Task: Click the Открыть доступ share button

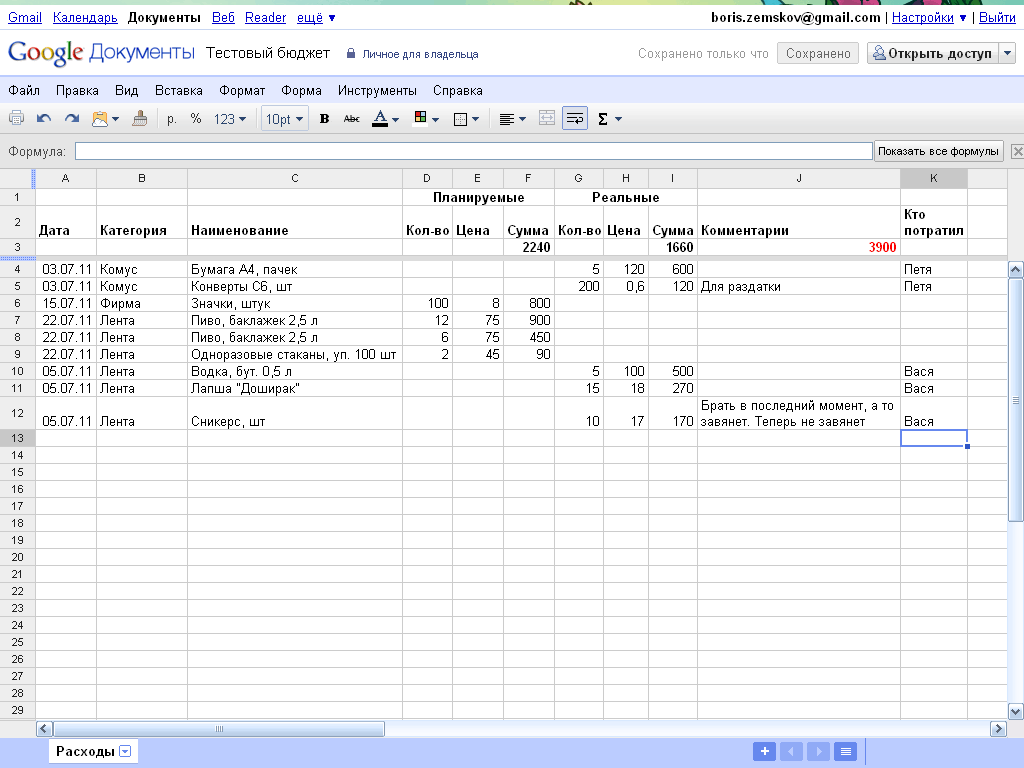Action: [932, 54]
